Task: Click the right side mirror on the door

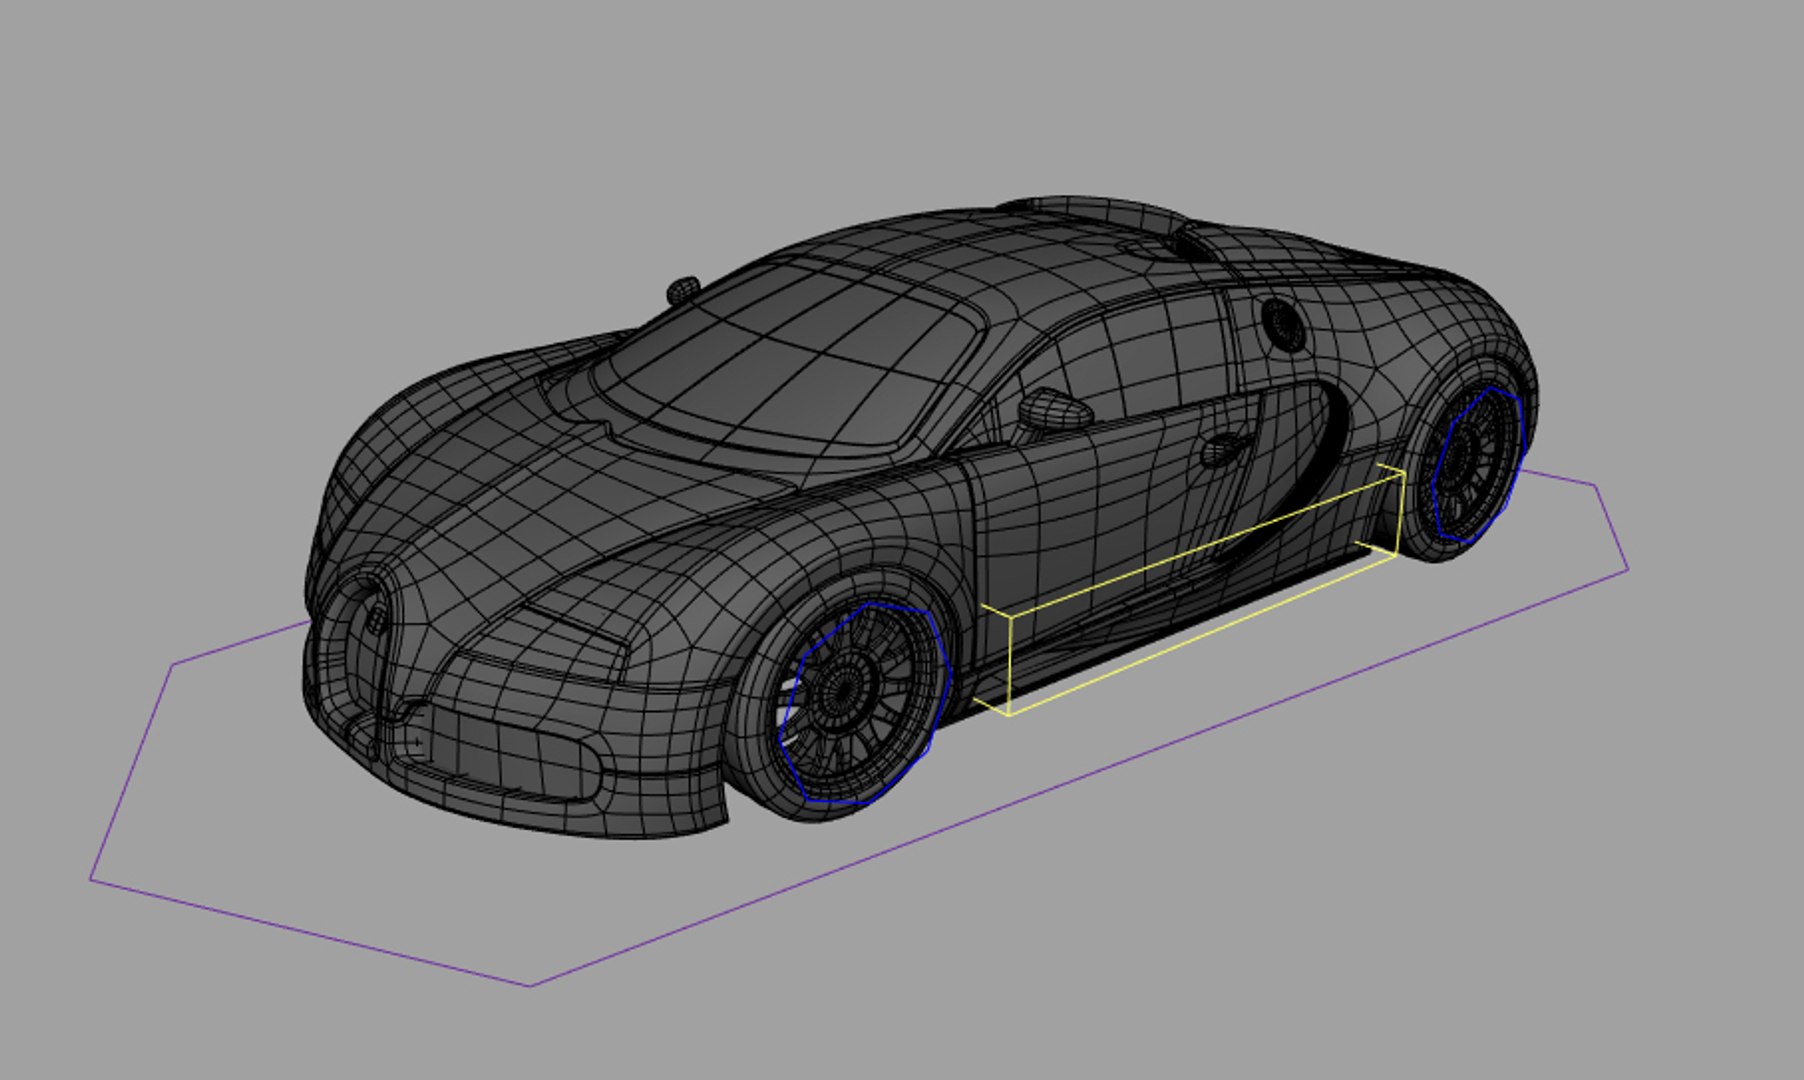Action: (x=1054, y=410)
